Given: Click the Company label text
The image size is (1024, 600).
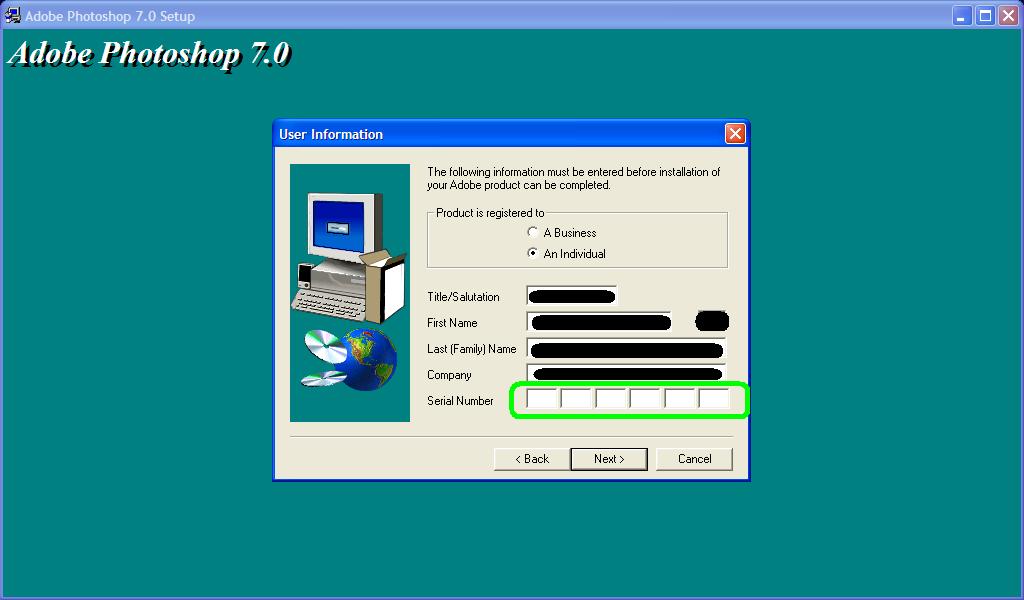Looking at the screenshot, I should click(449, 375).
